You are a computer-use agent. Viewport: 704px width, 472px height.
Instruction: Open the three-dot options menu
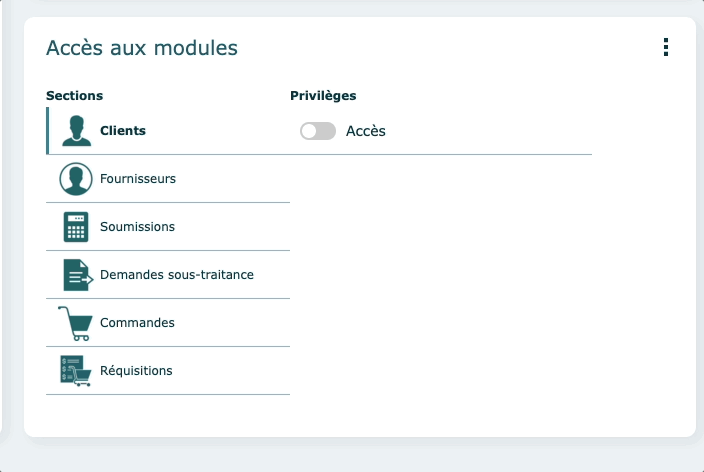666,47
